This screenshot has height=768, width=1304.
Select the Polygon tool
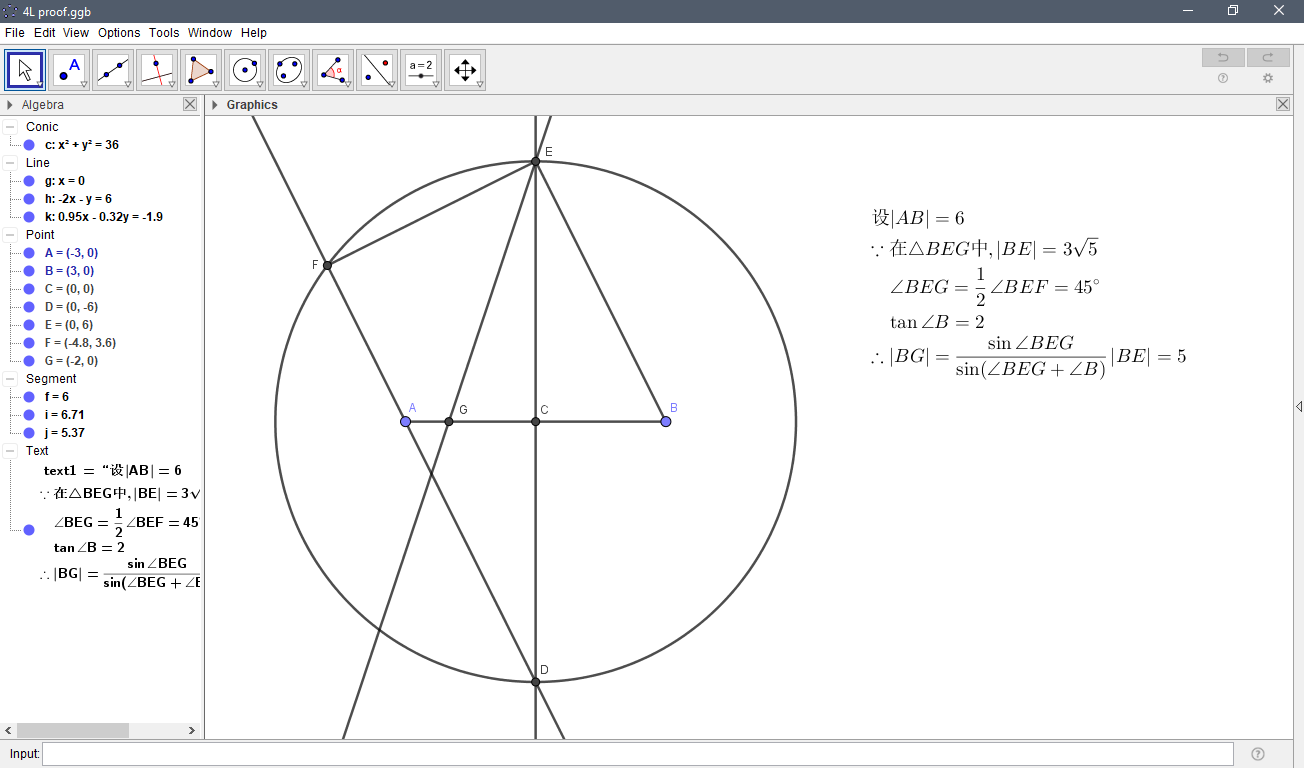[x=201, y=69]
